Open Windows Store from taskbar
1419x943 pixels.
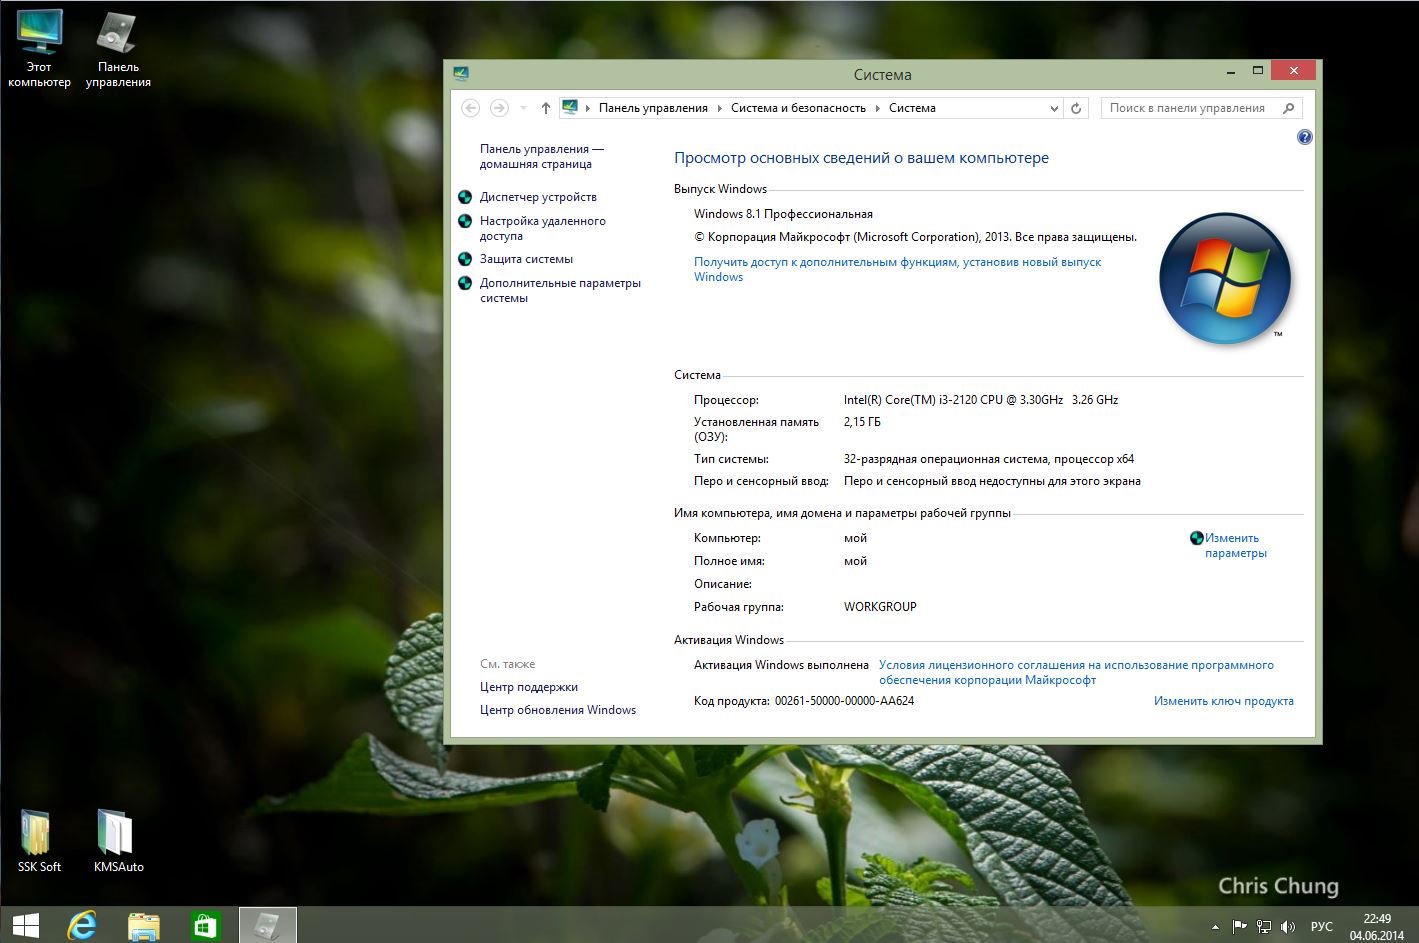pyautogui.click(x=205, y=925)
